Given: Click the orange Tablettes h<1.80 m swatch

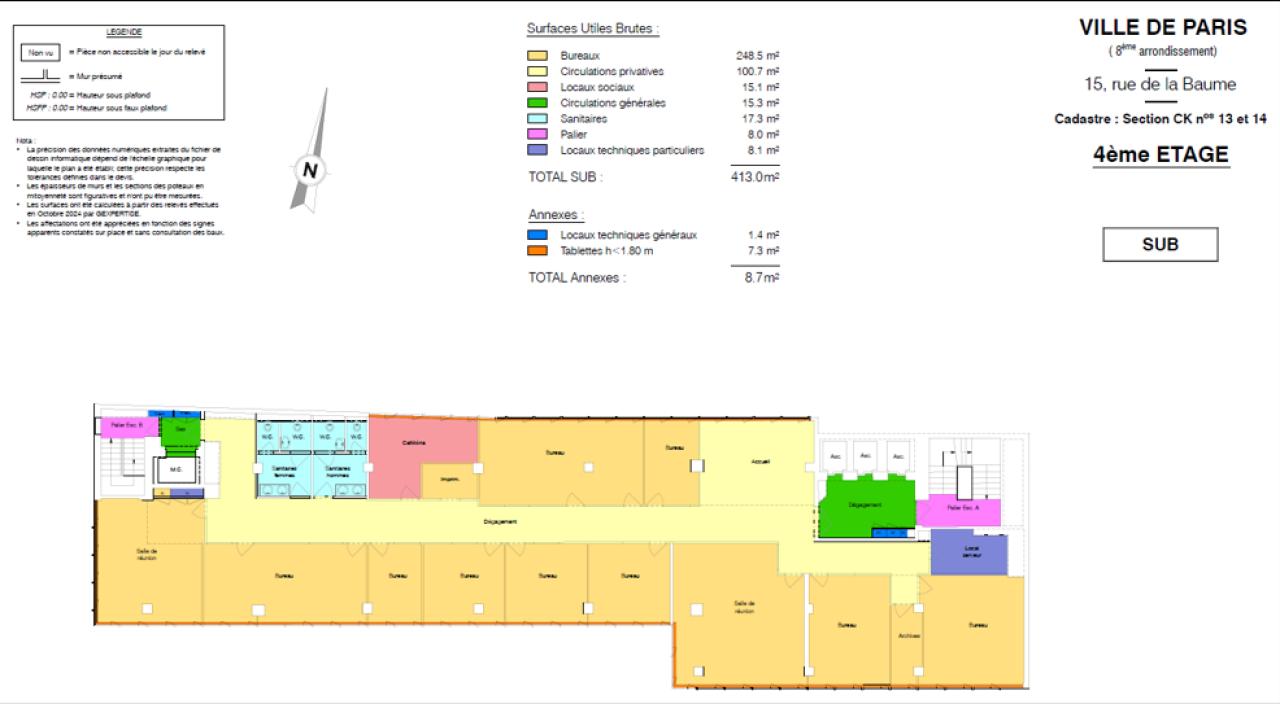Looking at the screenshot, I should pos(537,251).
